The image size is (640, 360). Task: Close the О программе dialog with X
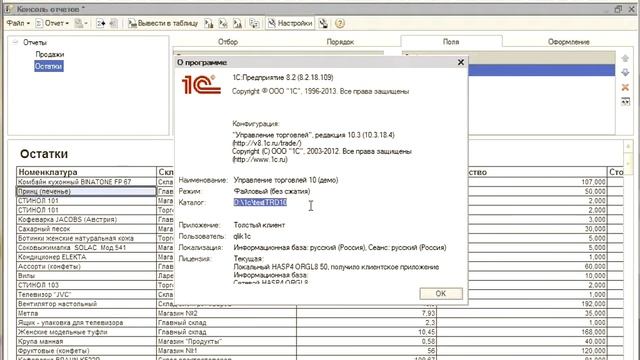pyautogui.click(x=461, y=62)
